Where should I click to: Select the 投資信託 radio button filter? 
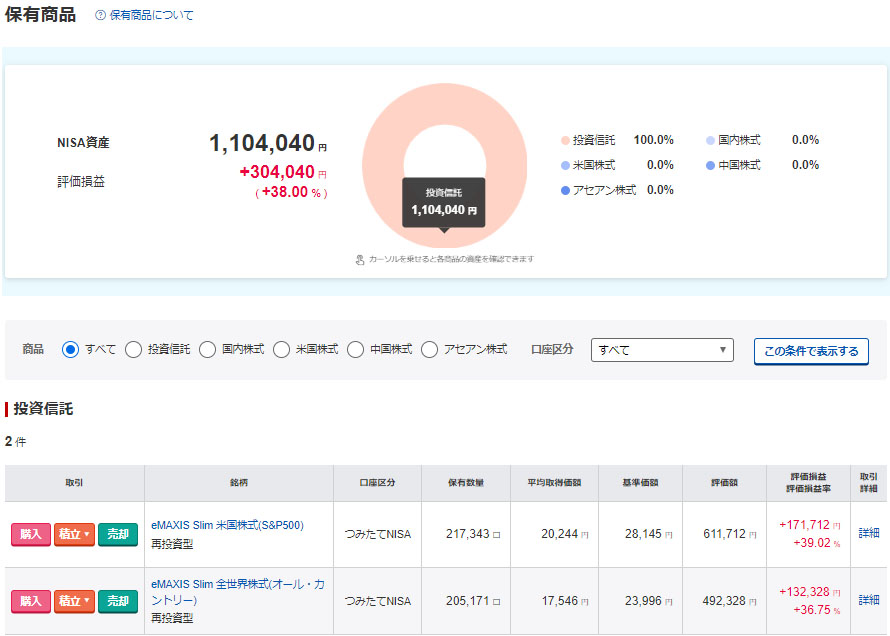(133, 350)
